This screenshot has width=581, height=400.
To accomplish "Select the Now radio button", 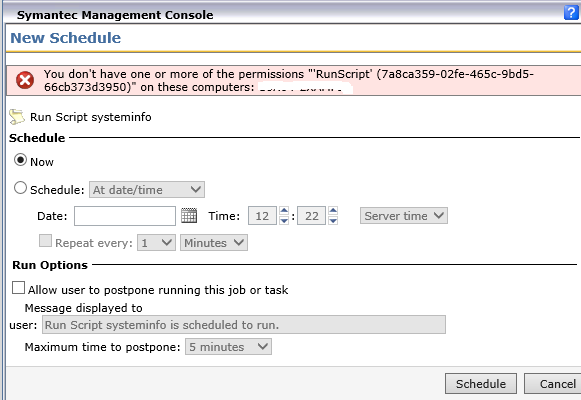I will pos(20,160).
